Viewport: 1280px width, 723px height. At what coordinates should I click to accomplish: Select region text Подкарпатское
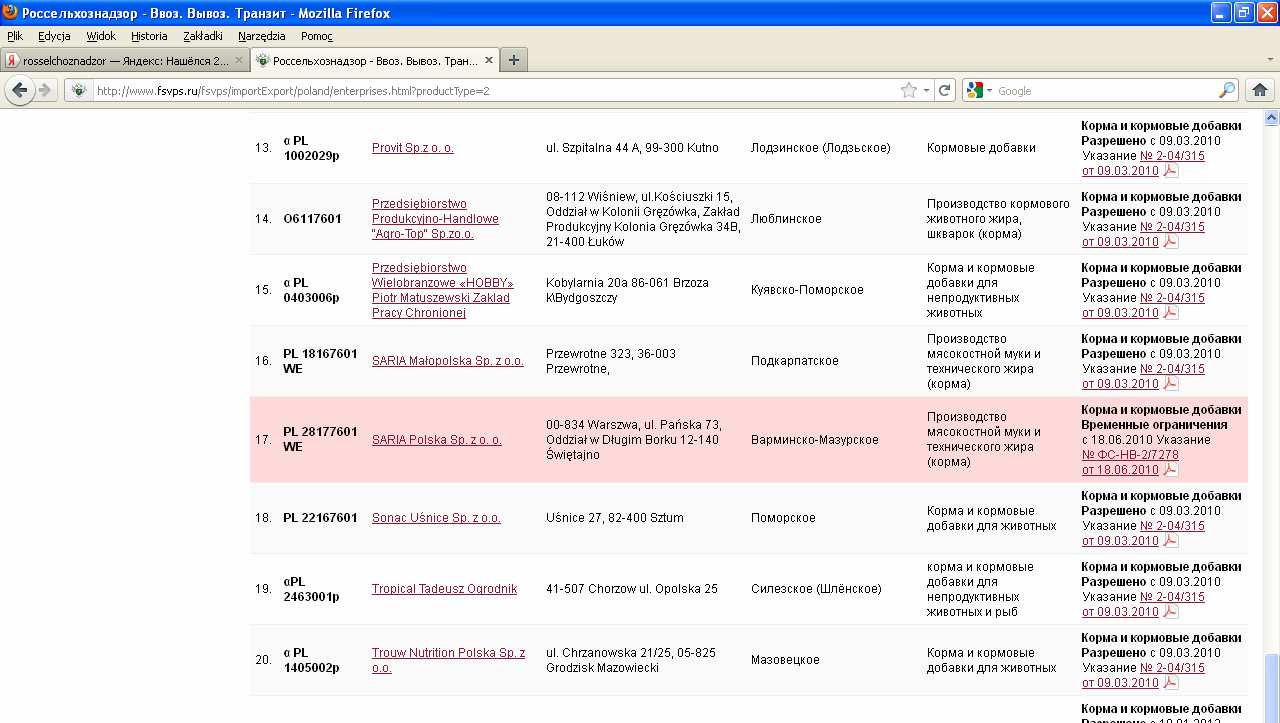[795, 361]
